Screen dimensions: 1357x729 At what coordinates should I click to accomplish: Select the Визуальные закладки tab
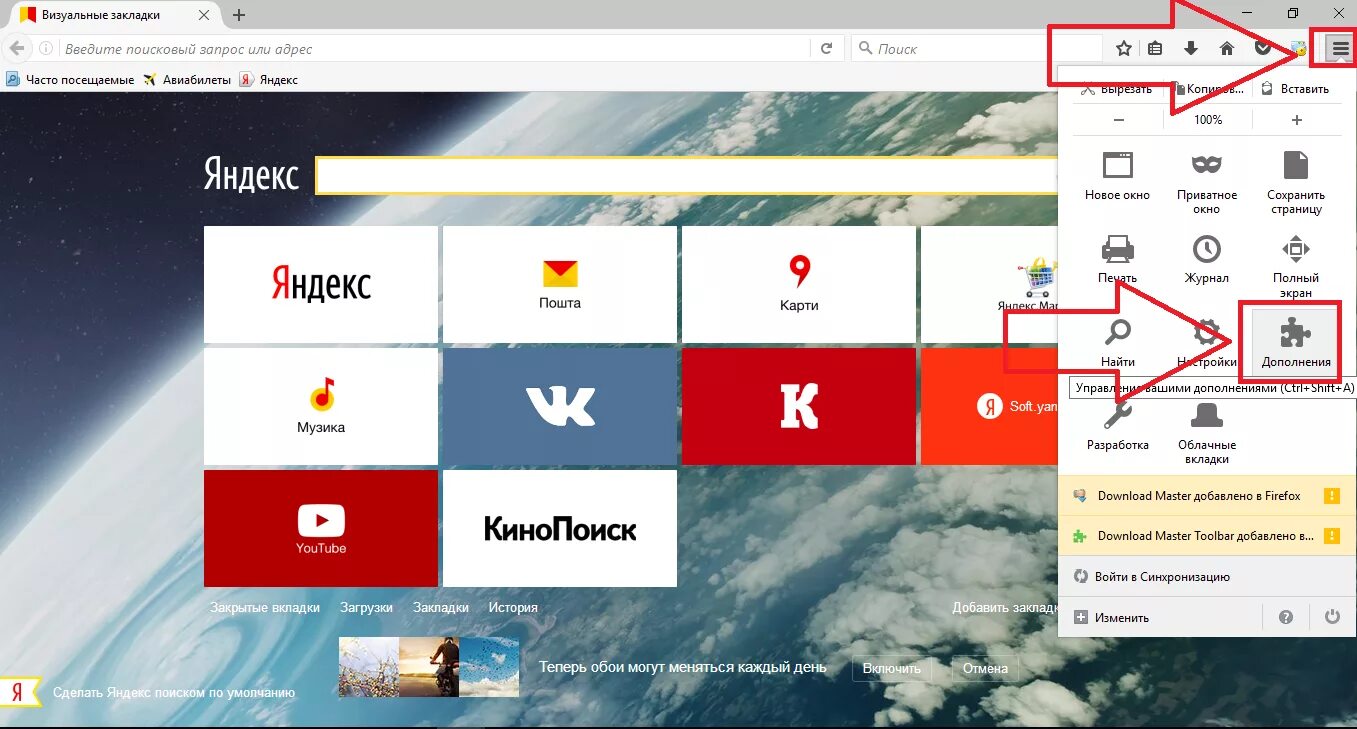pos(111,15)
